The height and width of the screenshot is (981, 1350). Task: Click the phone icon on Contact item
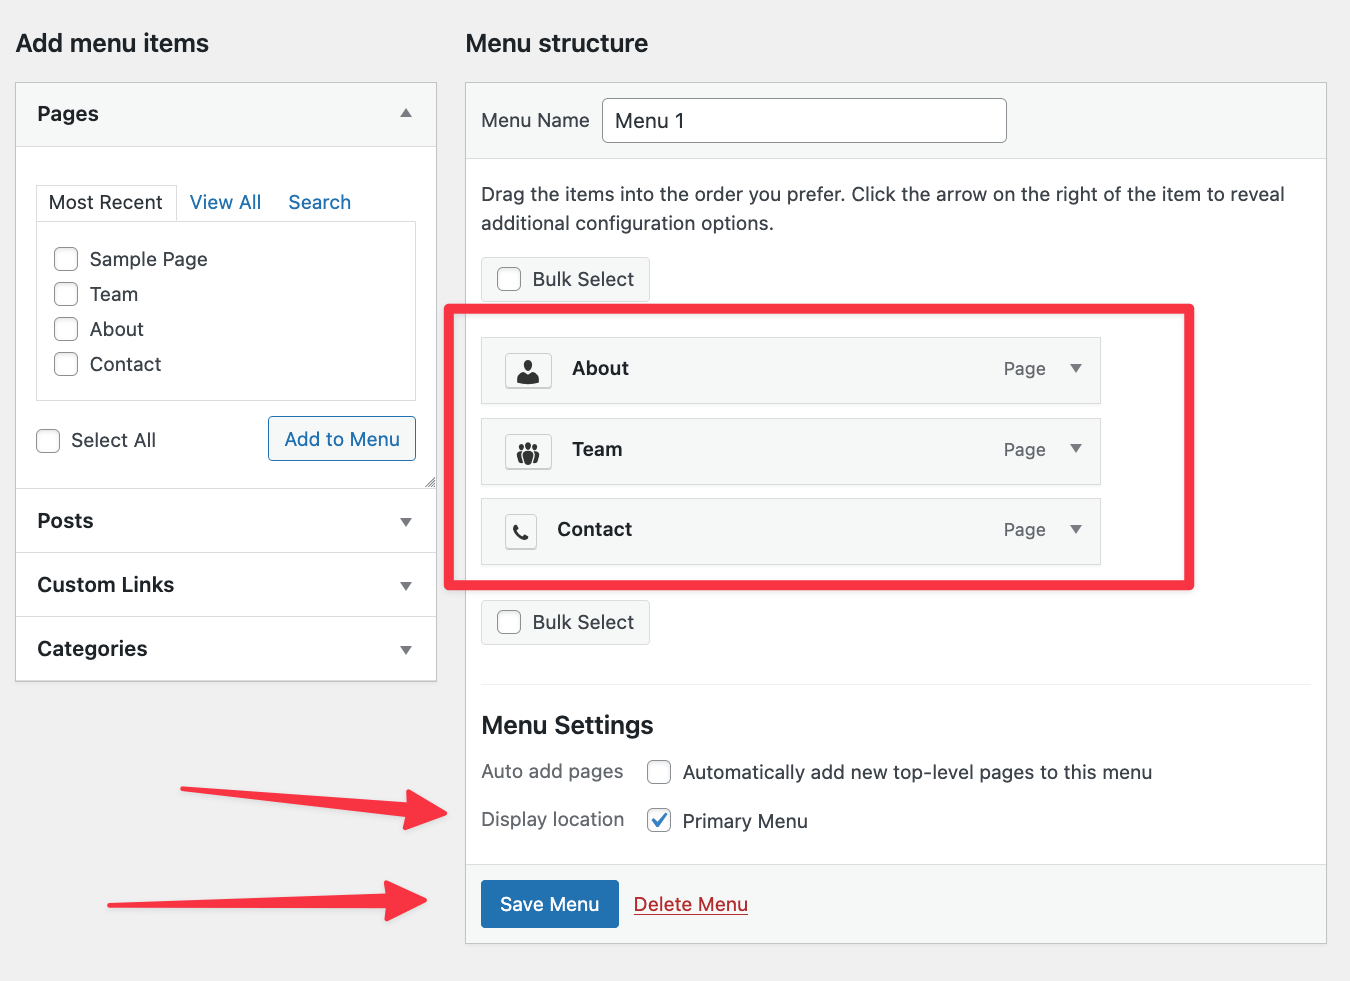521,532
